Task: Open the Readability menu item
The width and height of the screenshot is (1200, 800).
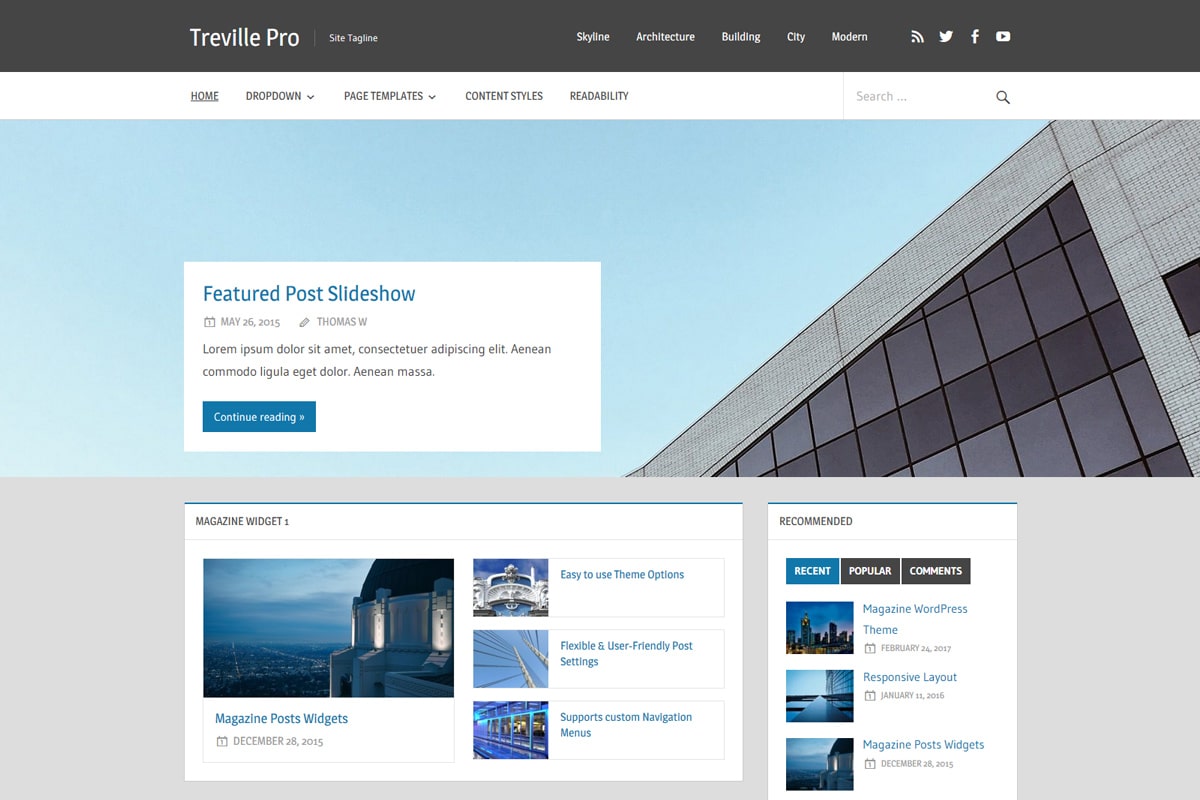Action: (x=599, y=96)
